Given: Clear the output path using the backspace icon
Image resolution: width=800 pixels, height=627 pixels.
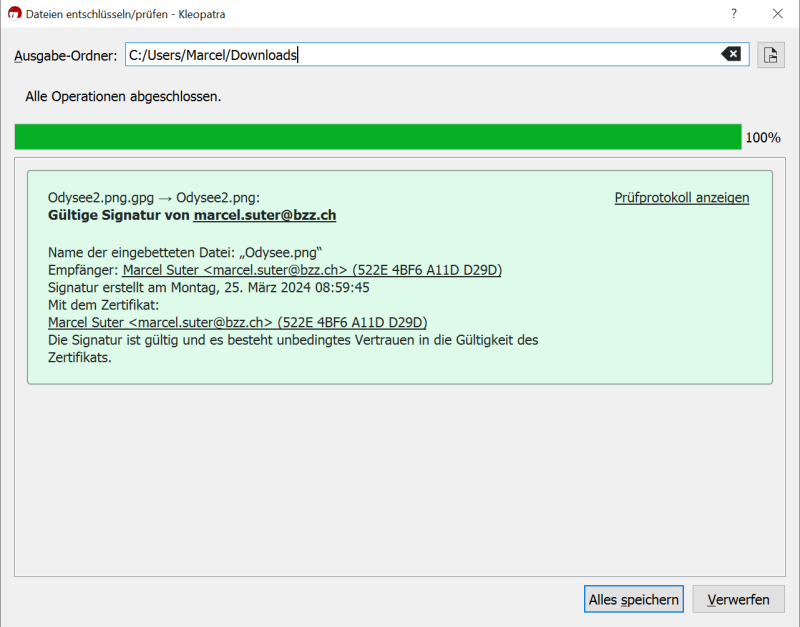Looking at the screenshot, I should point(728,54).
